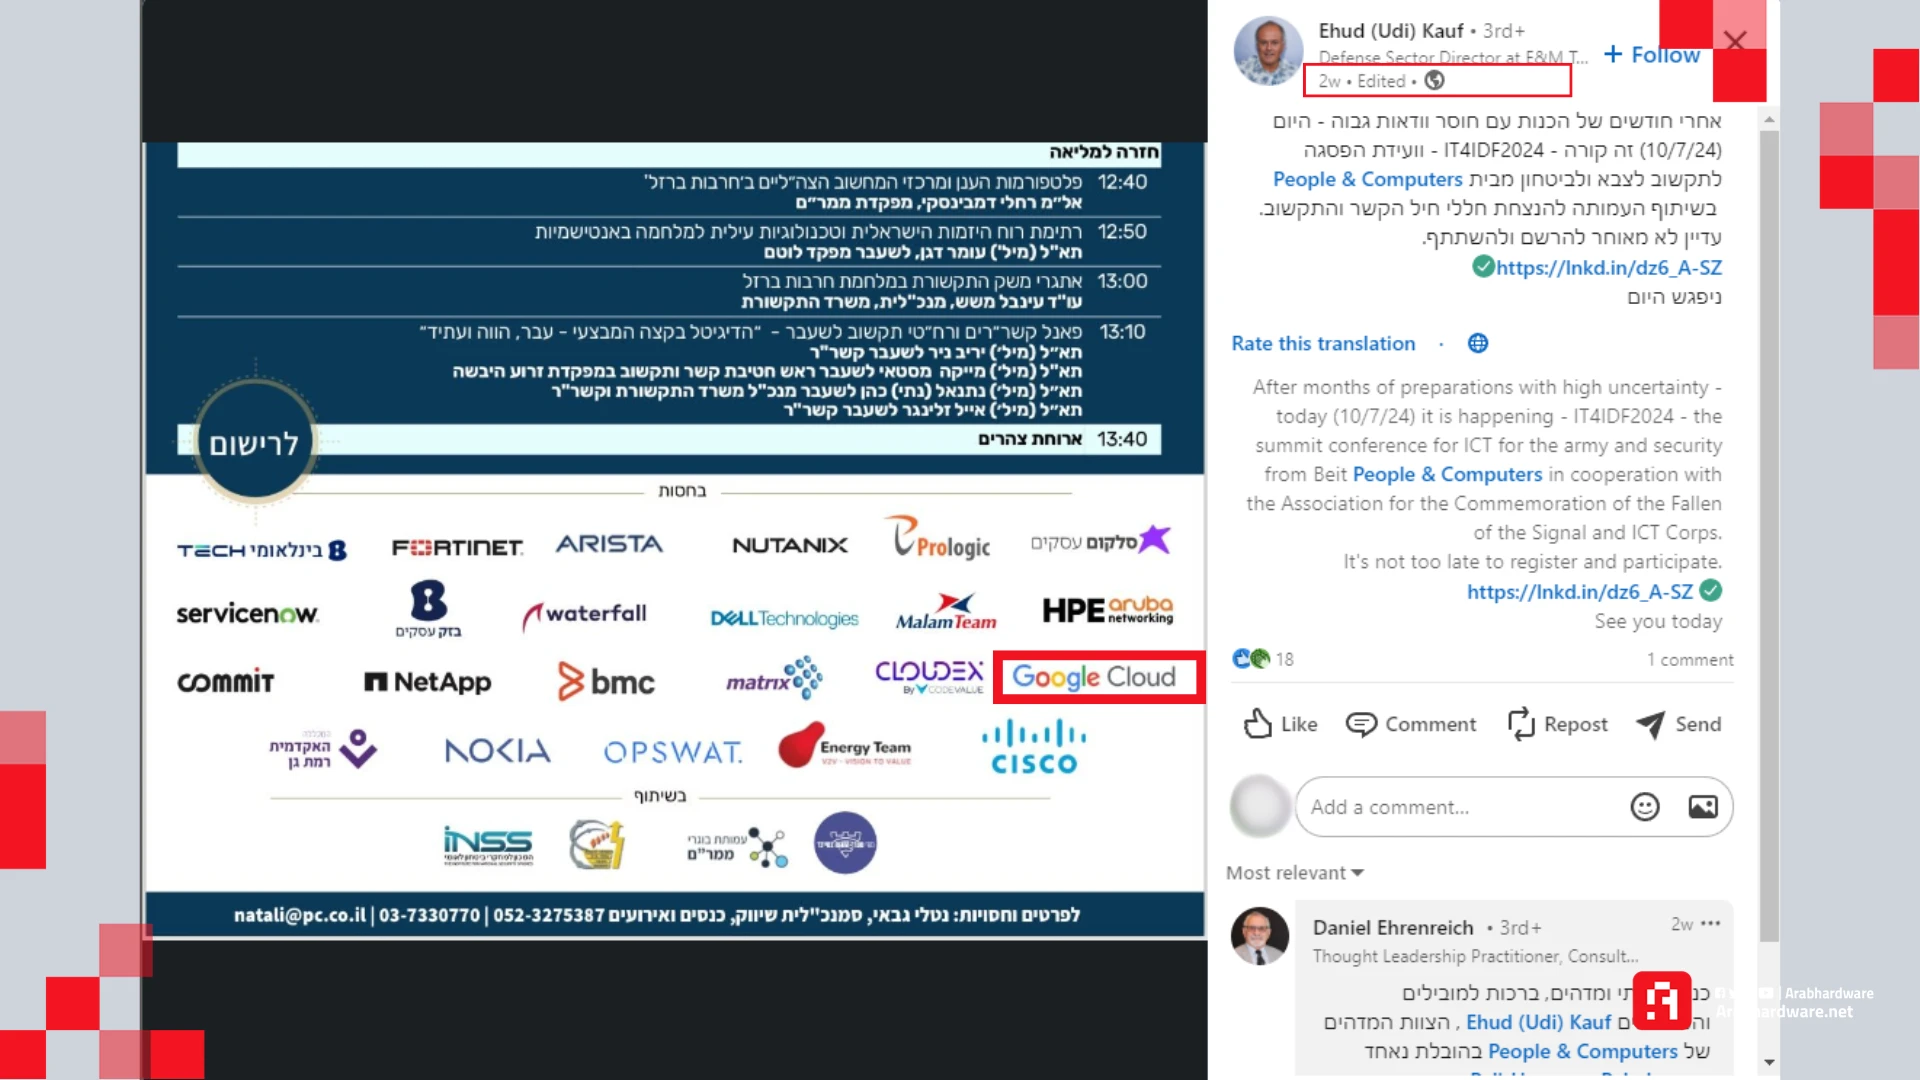
Task: Repost this post
Action: pos(1557,724)
